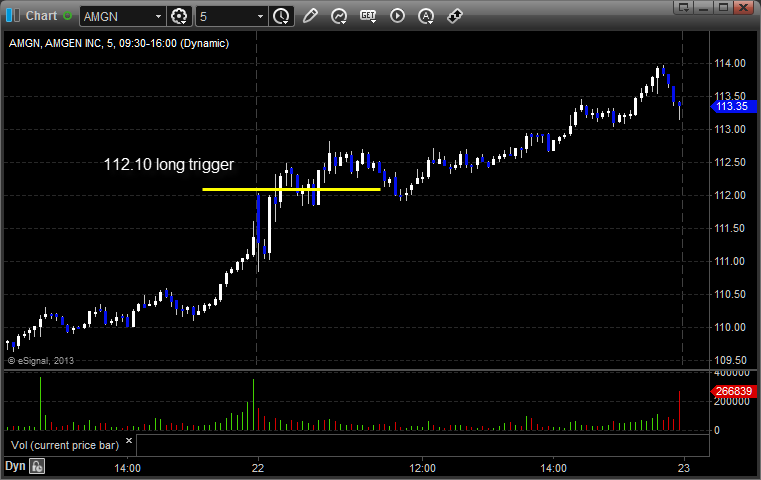Minimize the chart window

click(703, 7)
